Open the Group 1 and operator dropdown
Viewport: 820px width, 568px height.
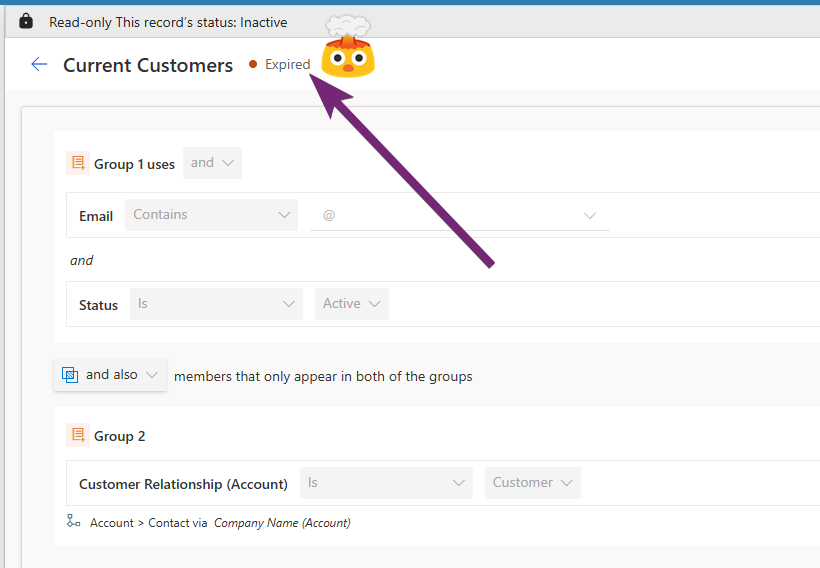pos(212,163)
